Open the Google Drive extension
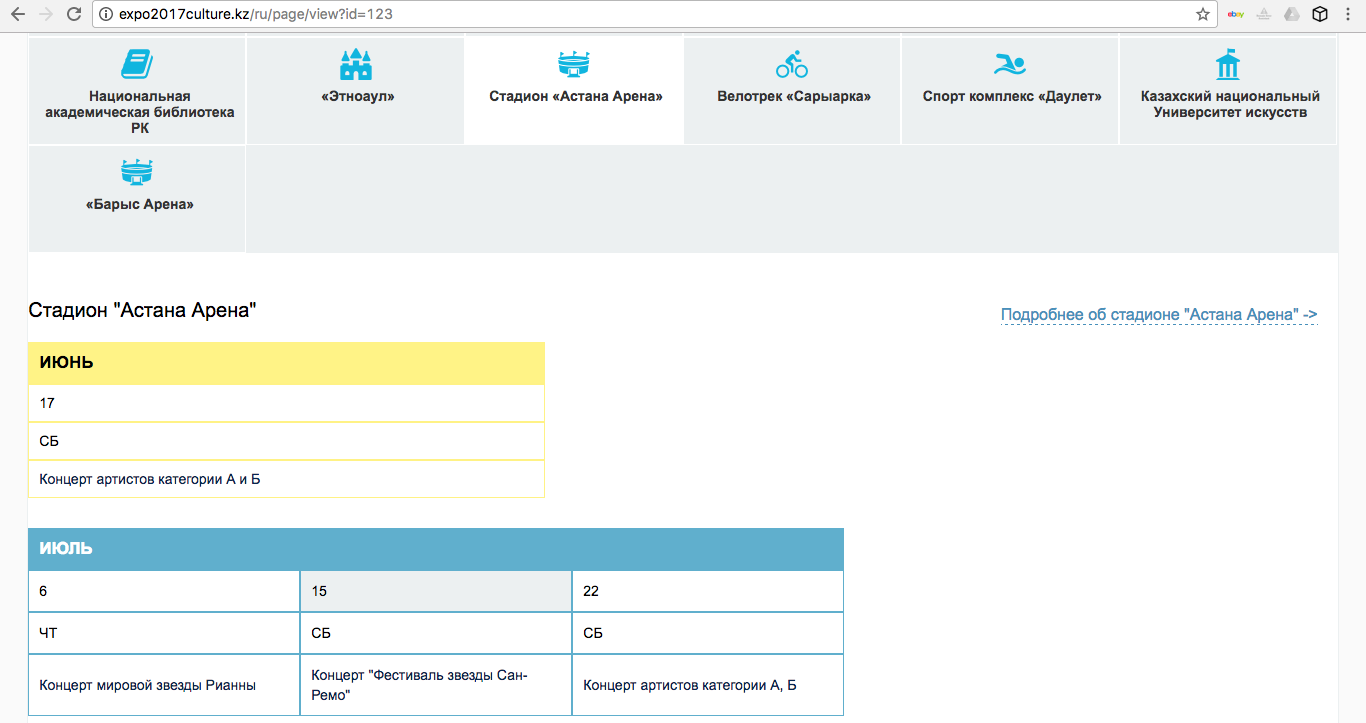This screenshot has width=1366, height=723. pyautogui.click(x=1292, y=14)
